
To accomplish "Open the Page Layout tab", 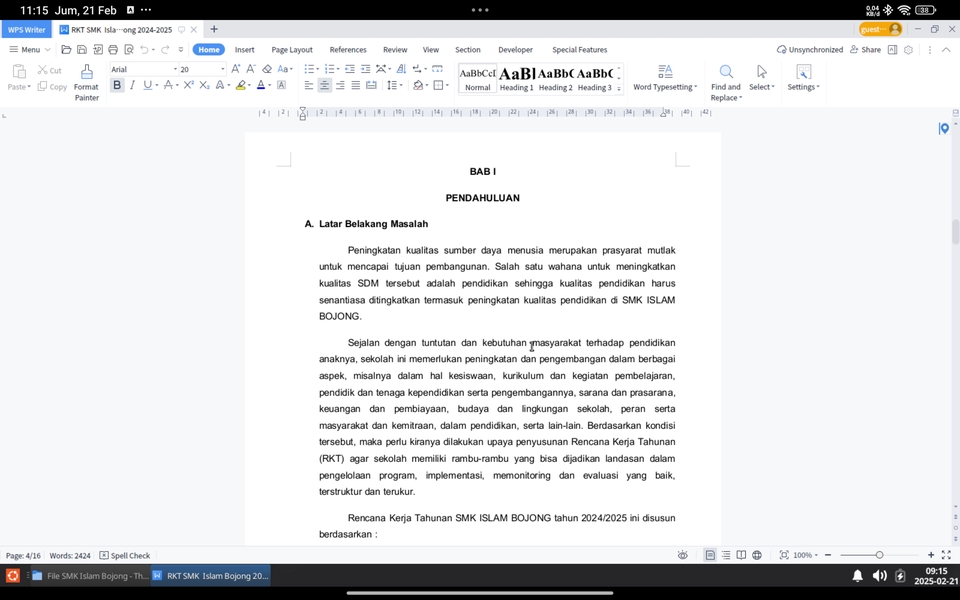I will pyautogui.click(x=291, y=50).
